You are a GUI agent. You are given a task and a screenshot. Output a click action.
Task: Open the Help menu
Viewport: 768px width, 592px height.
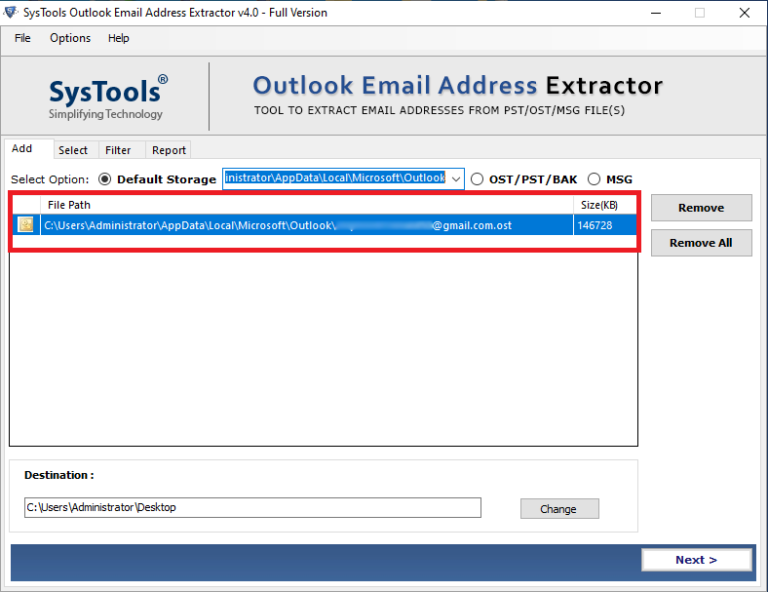pyautogui.click(x=119, y=38)
